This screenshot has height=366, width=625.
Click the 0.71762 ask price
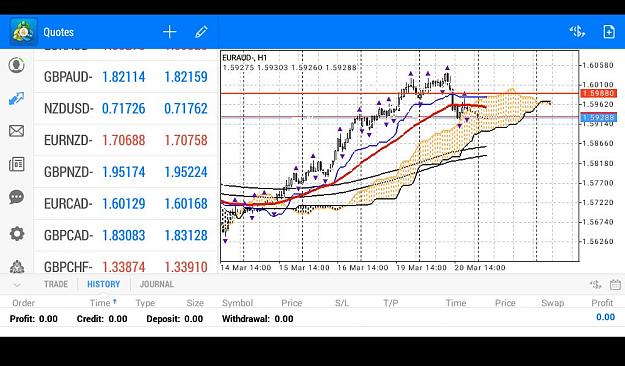click(186, 108)
